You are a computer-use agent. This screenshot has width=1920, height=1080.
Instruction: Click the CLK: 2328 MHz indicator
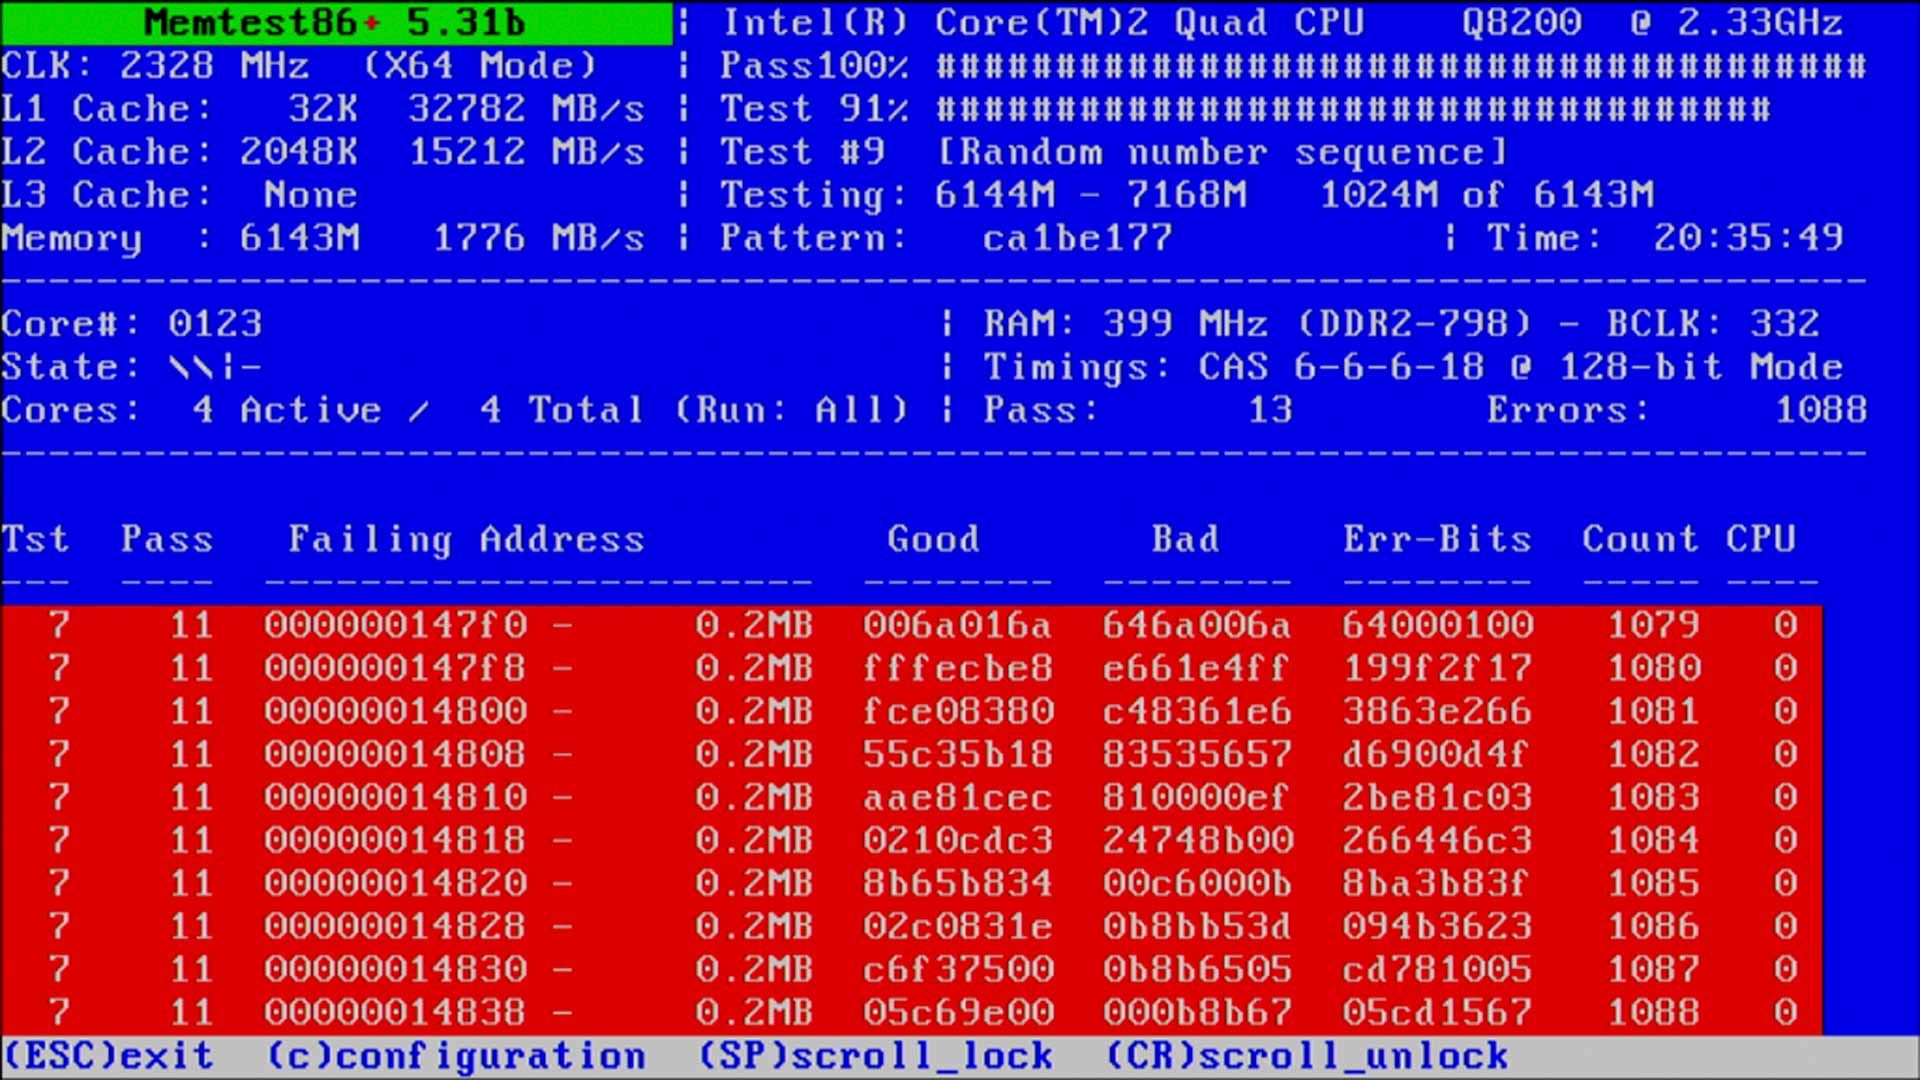[x=150, y=65]
